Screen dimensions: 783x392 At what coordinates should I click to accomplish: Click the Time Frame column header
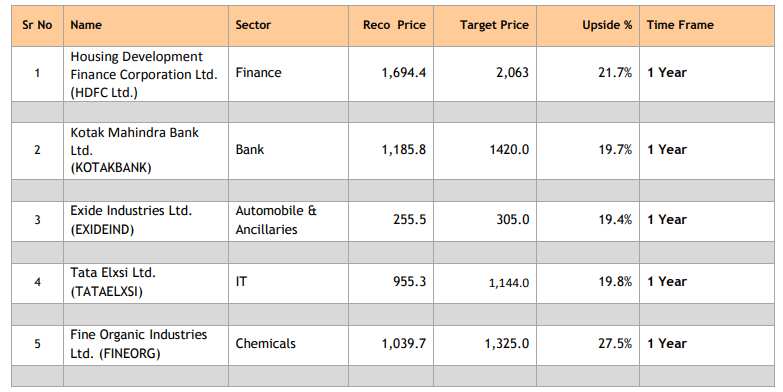click(707, 25)
